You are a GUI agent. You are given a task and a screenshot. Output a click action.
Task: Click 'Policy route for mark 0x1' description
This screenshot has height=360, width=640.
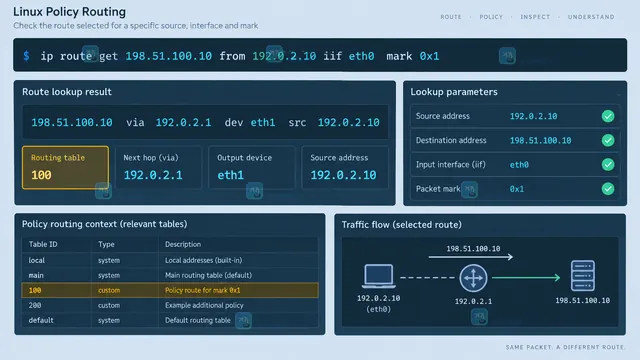pyautogui.click(x=202, y=290)
